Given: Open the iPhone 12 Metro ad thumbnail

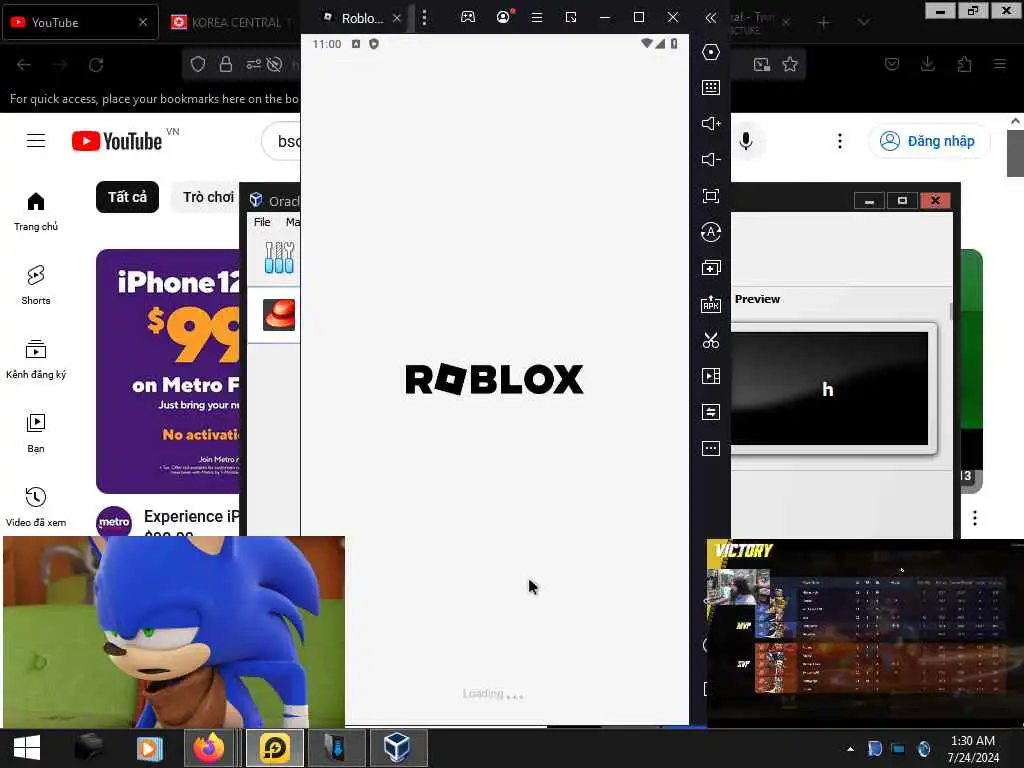Looking at the screenshot, I should tap(168, 371).
